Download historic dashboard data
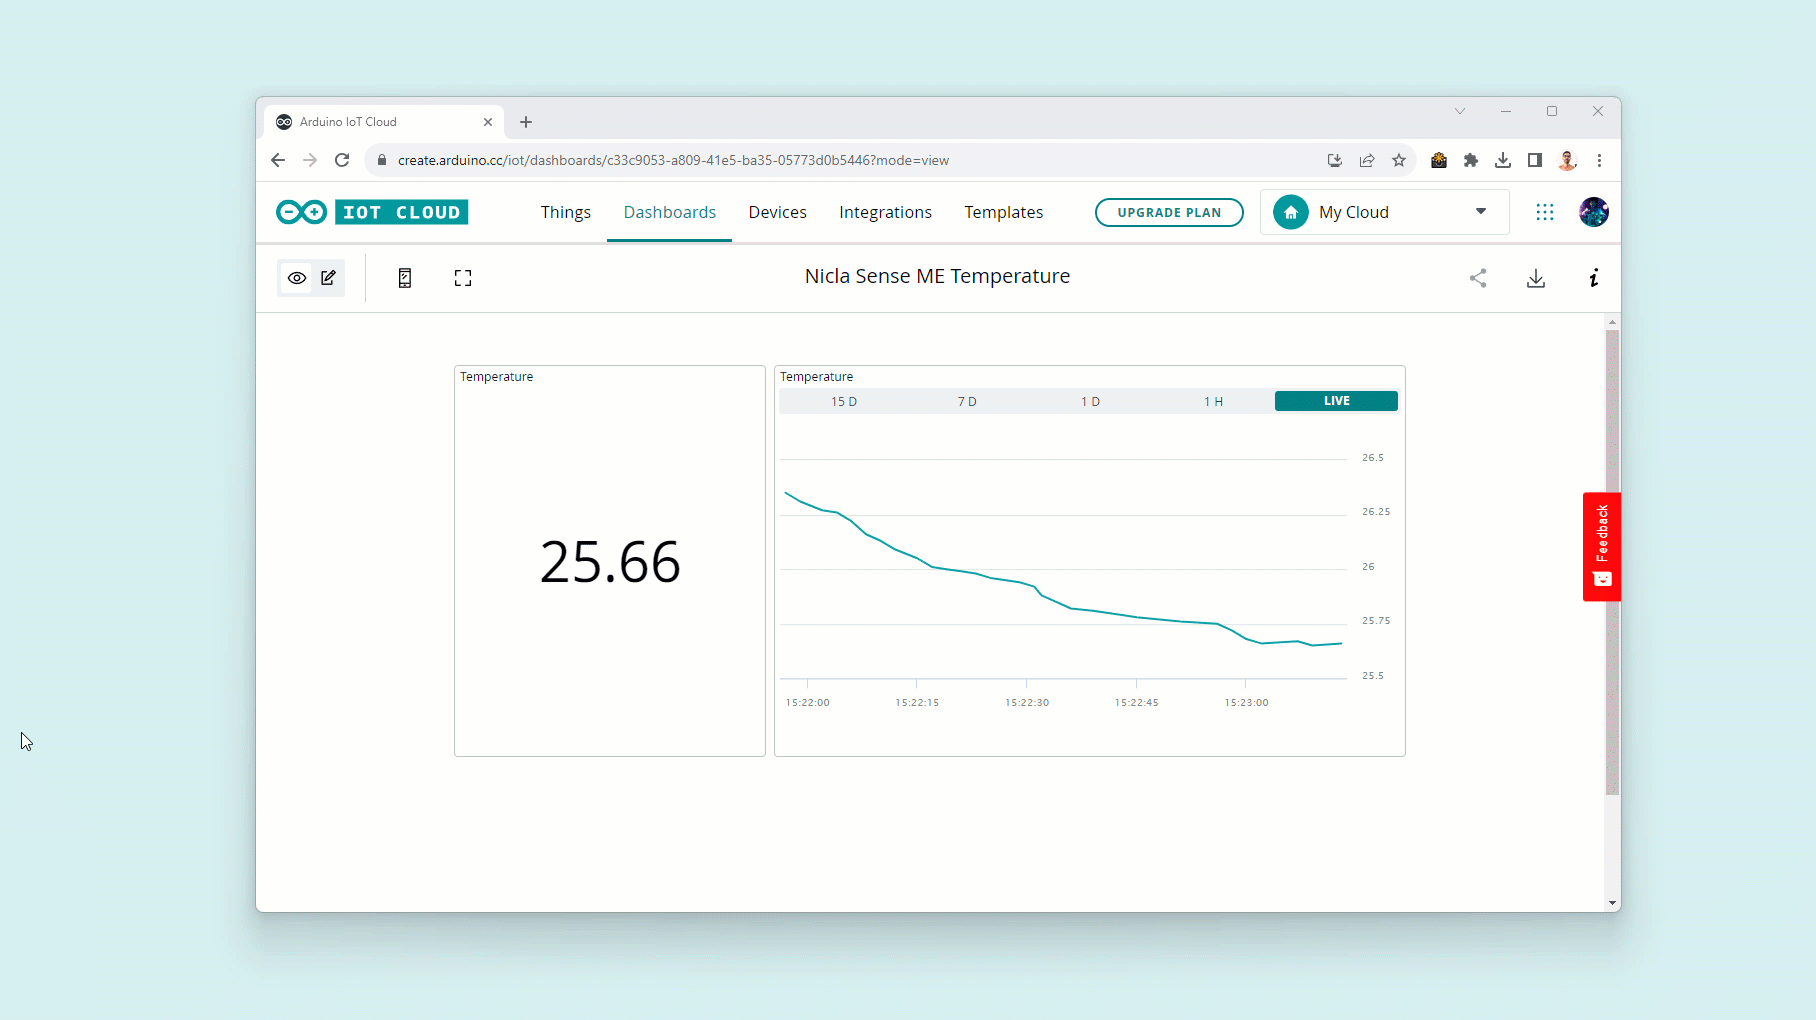The image size is (1816, 1020). coord(1536,278)
